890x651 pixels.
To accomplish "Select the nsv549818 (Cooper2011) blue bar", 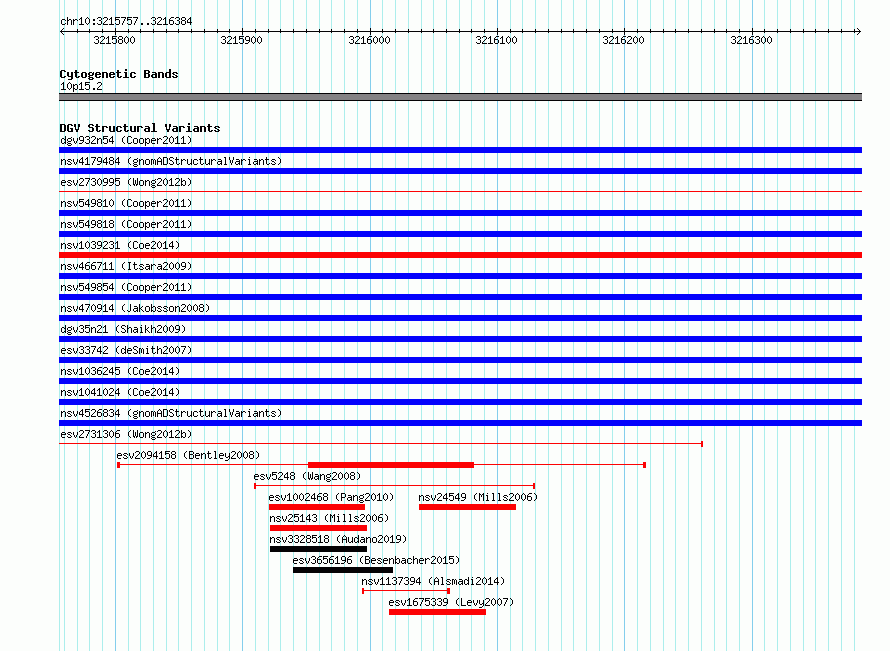I will coord(460,234).
